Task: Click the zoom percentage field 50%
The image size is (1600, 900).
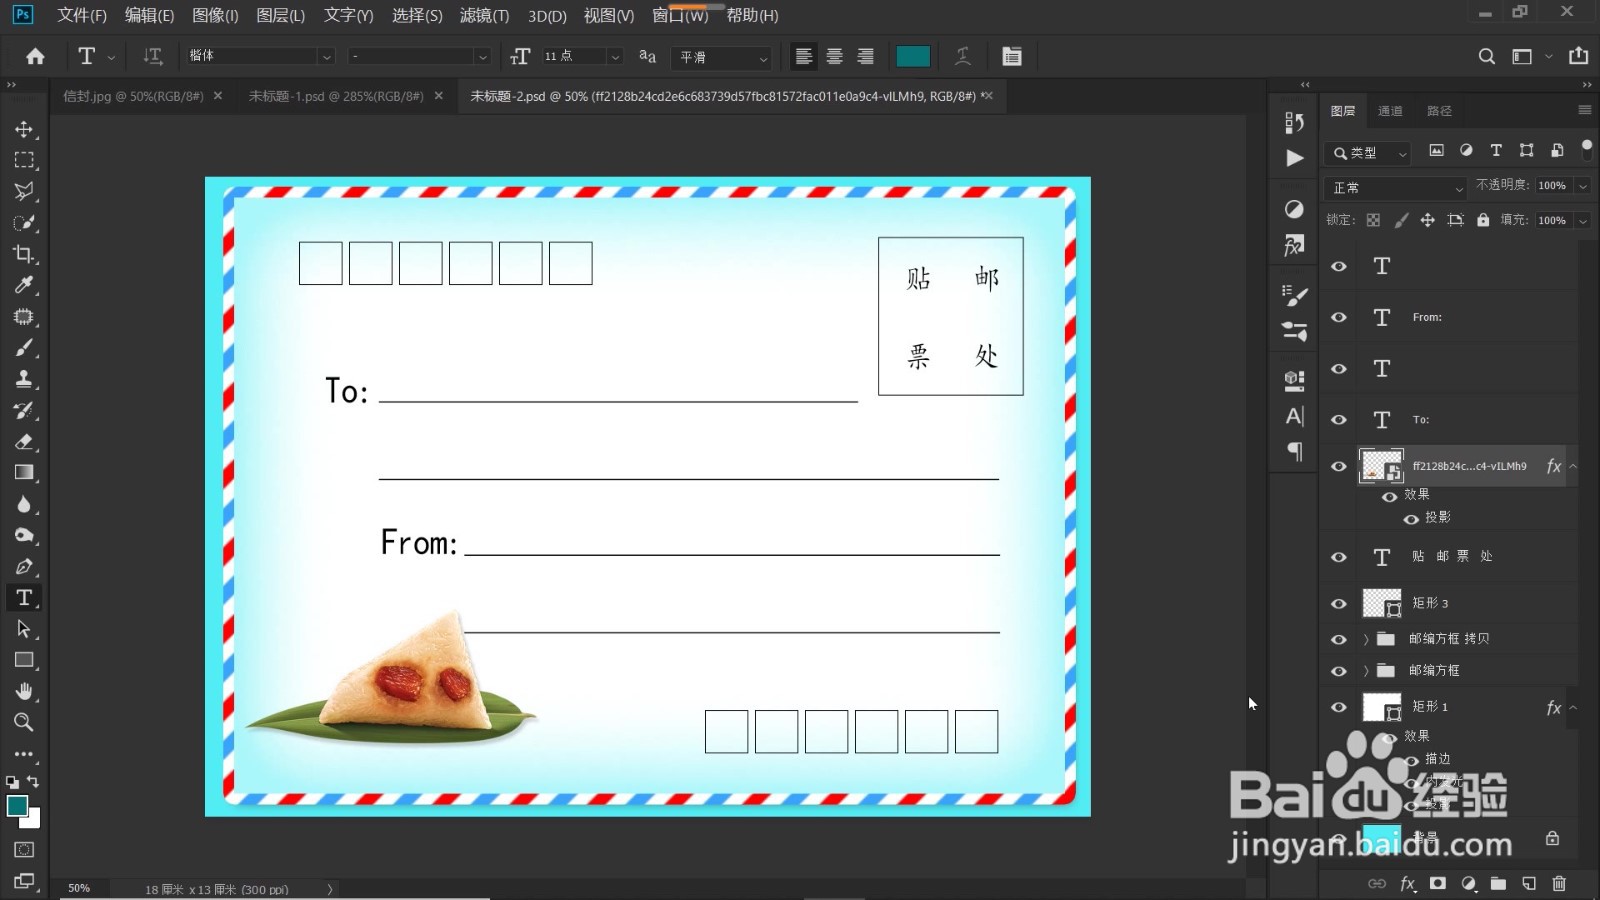Action: coord(79,888)
